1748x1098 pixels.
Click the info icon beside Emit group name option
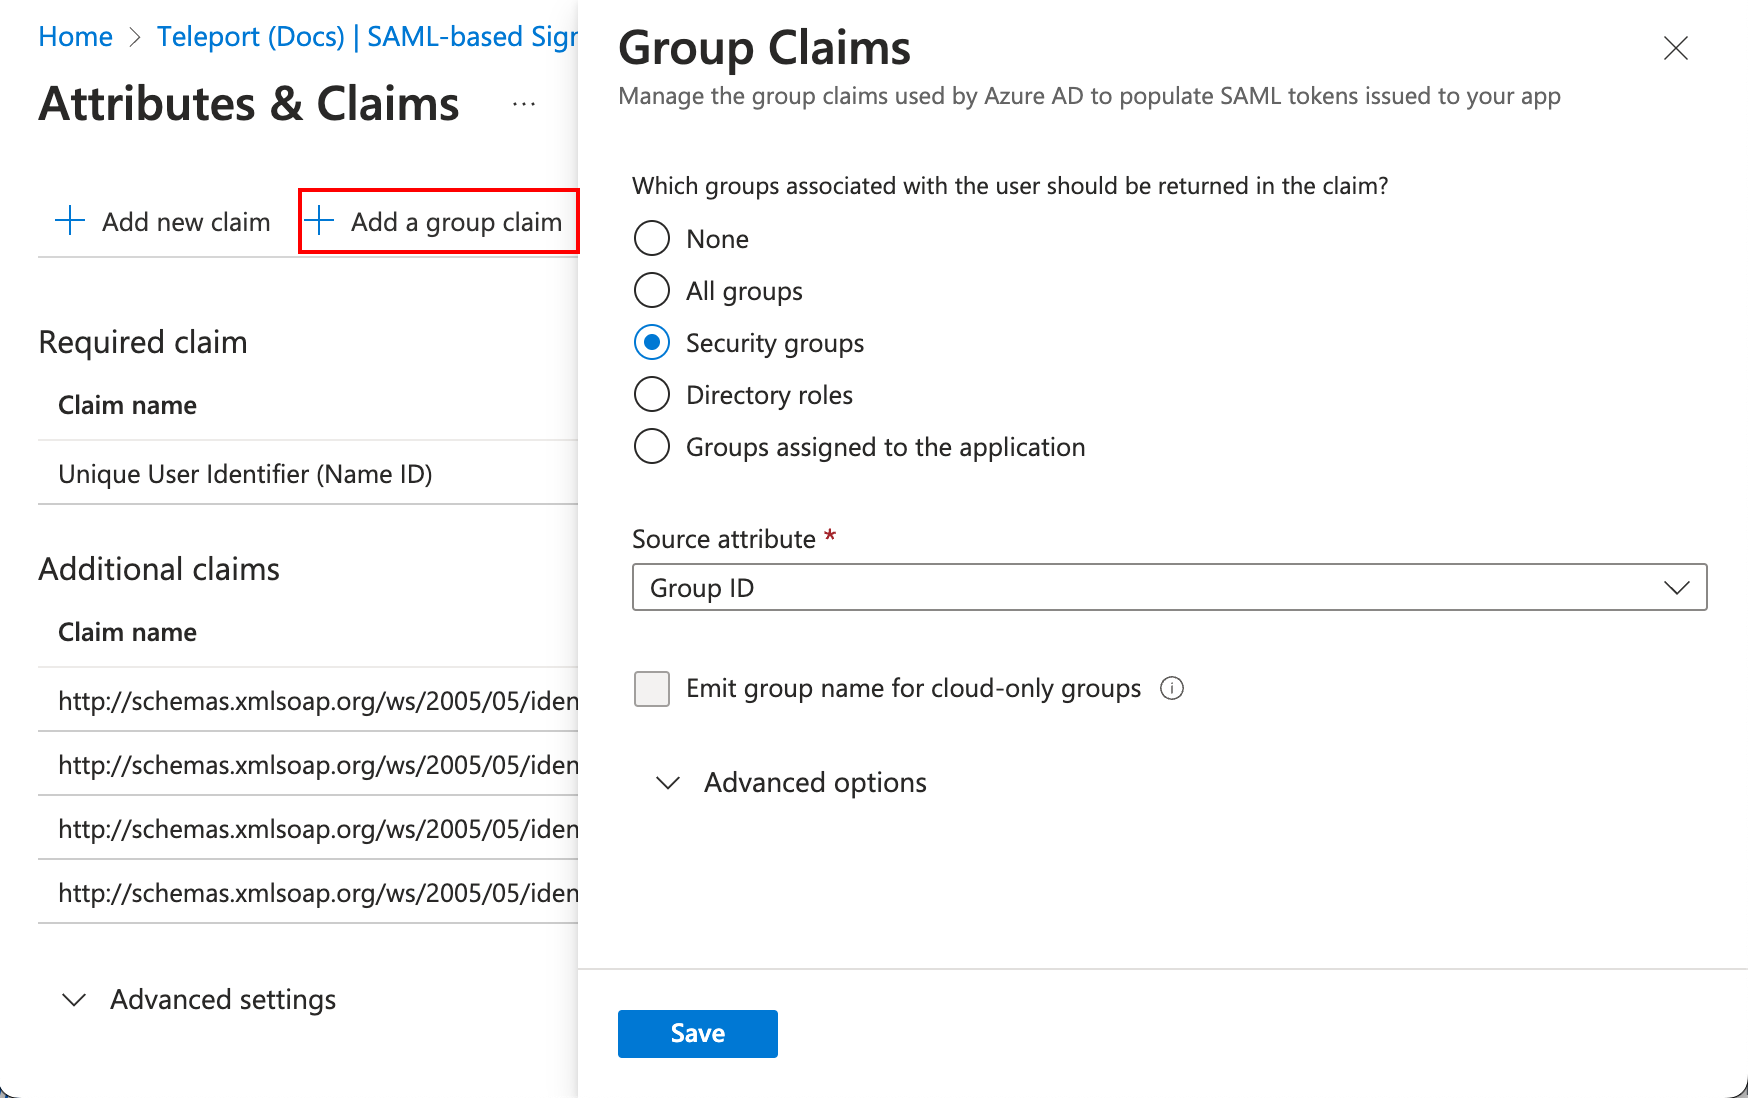pos(1172,688)
